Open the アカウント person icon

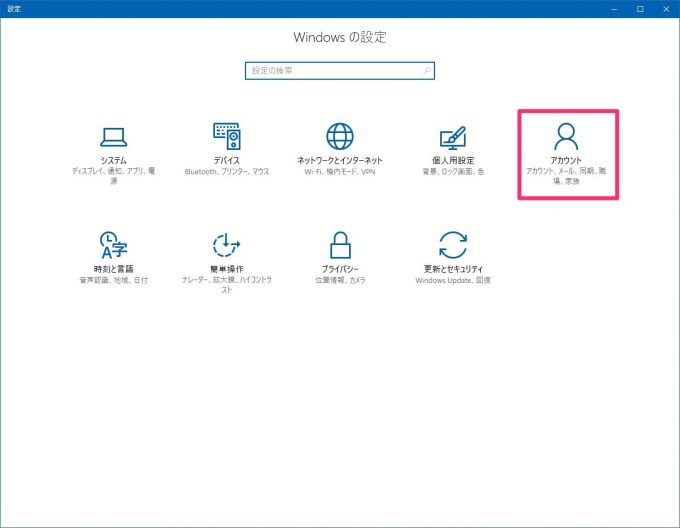(x=566, y=136)
